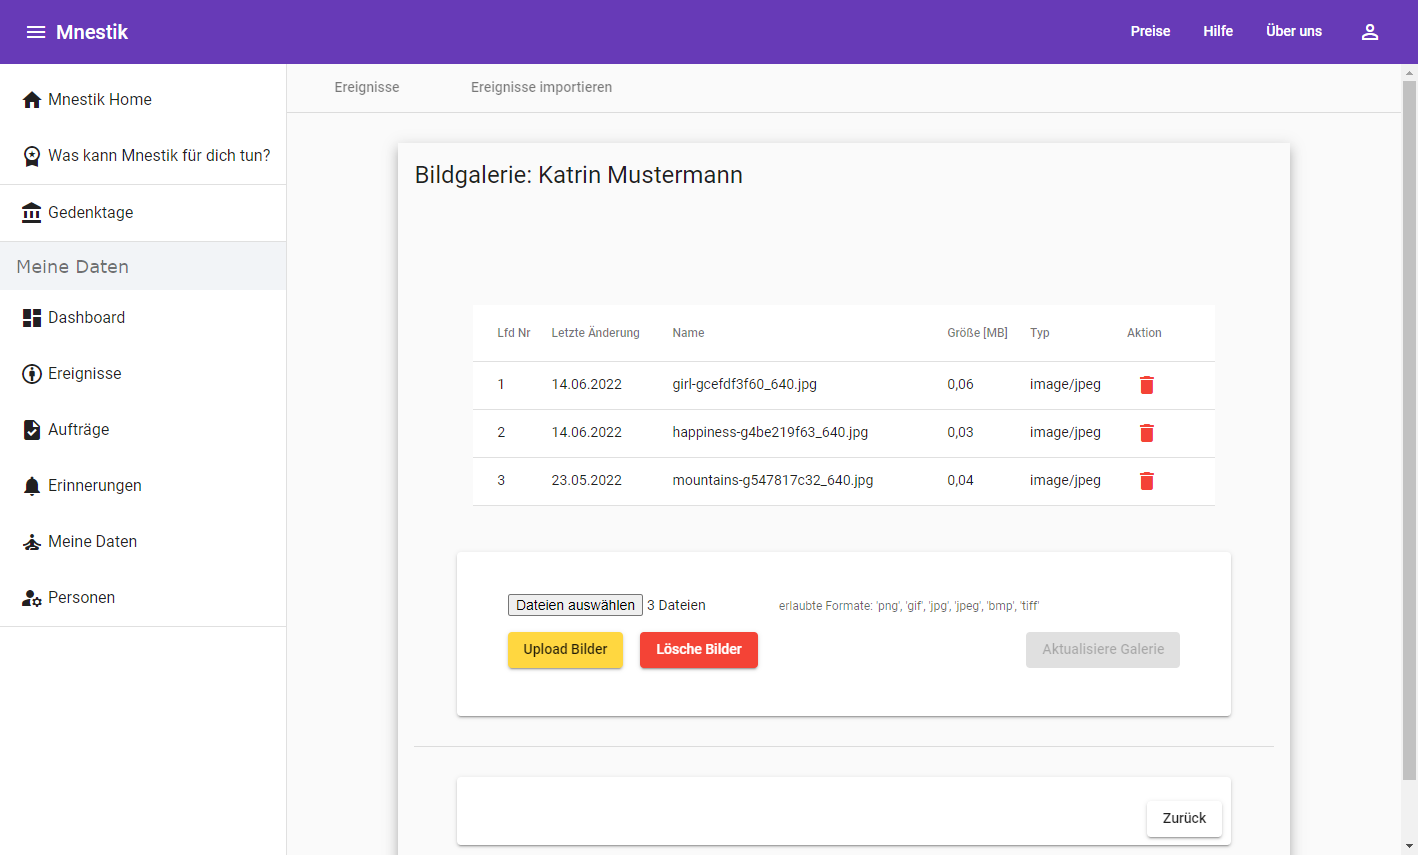
Task: Open Aufträge in the sidebar
Action: pyautogui.click(x=78, y=430)
